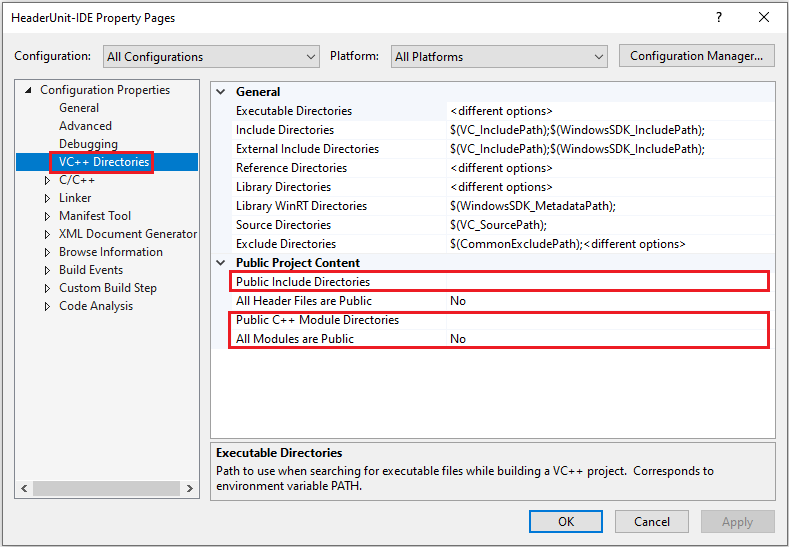Screen dimensions: 789x547
Task: Select the Manifest Tool tree label
Action: (x=95, y=216)
